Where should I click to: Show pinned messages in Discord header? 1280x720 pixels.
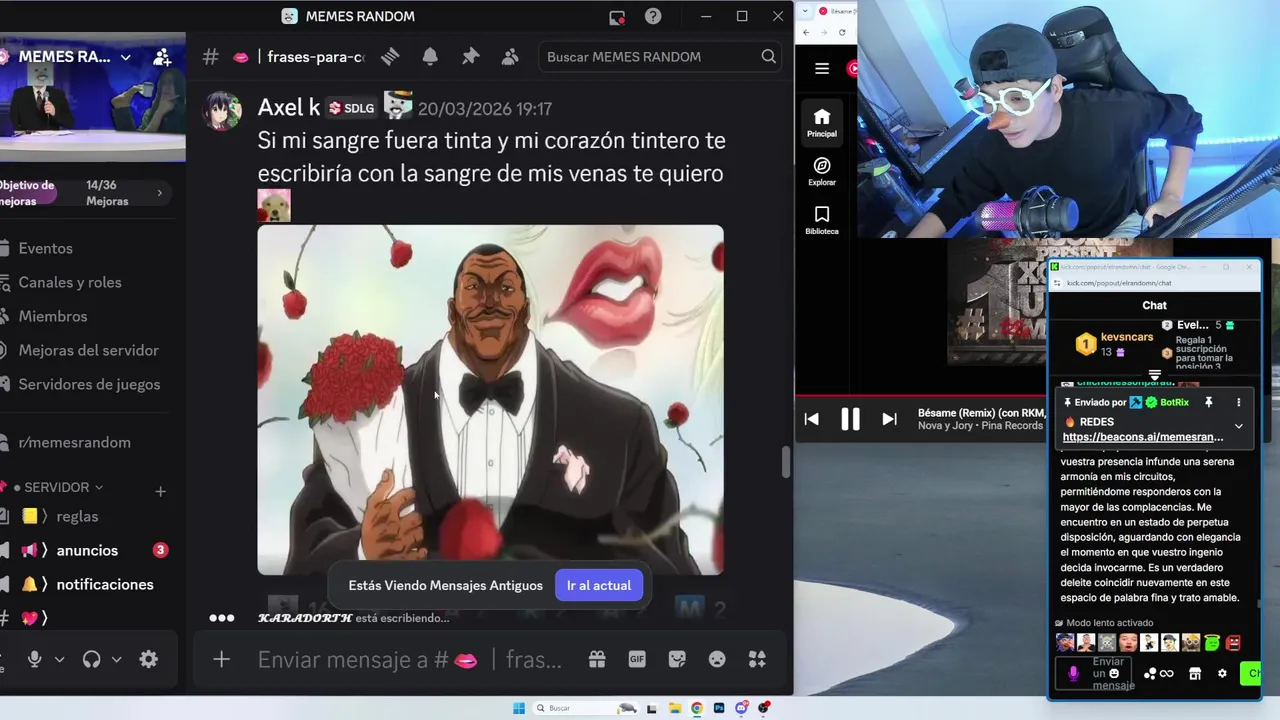pyautogui.click(x=470, y=57)
